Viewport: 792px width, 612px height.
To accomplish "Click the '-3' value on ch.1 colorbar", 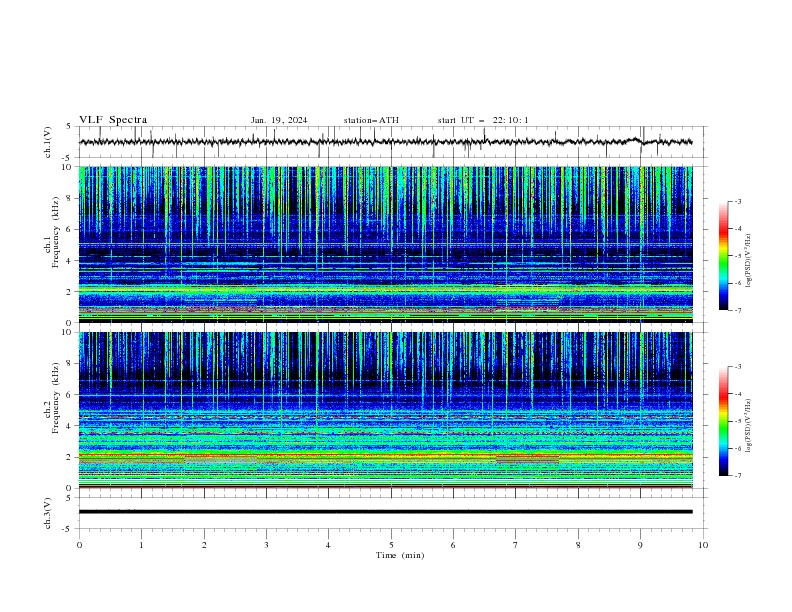I will click(737, 201).
